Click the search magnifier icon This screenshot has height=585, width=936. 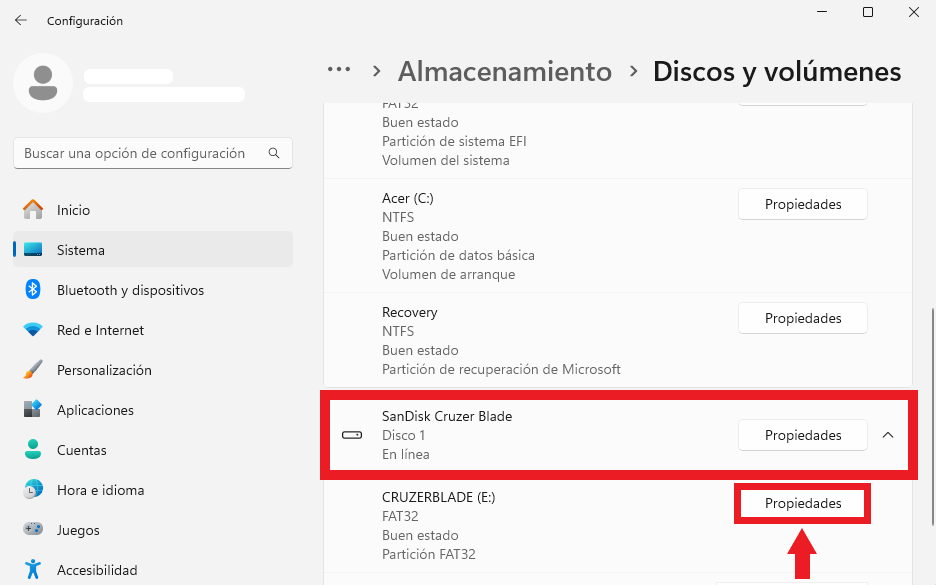pyautogui.click(x=274, y=153)
